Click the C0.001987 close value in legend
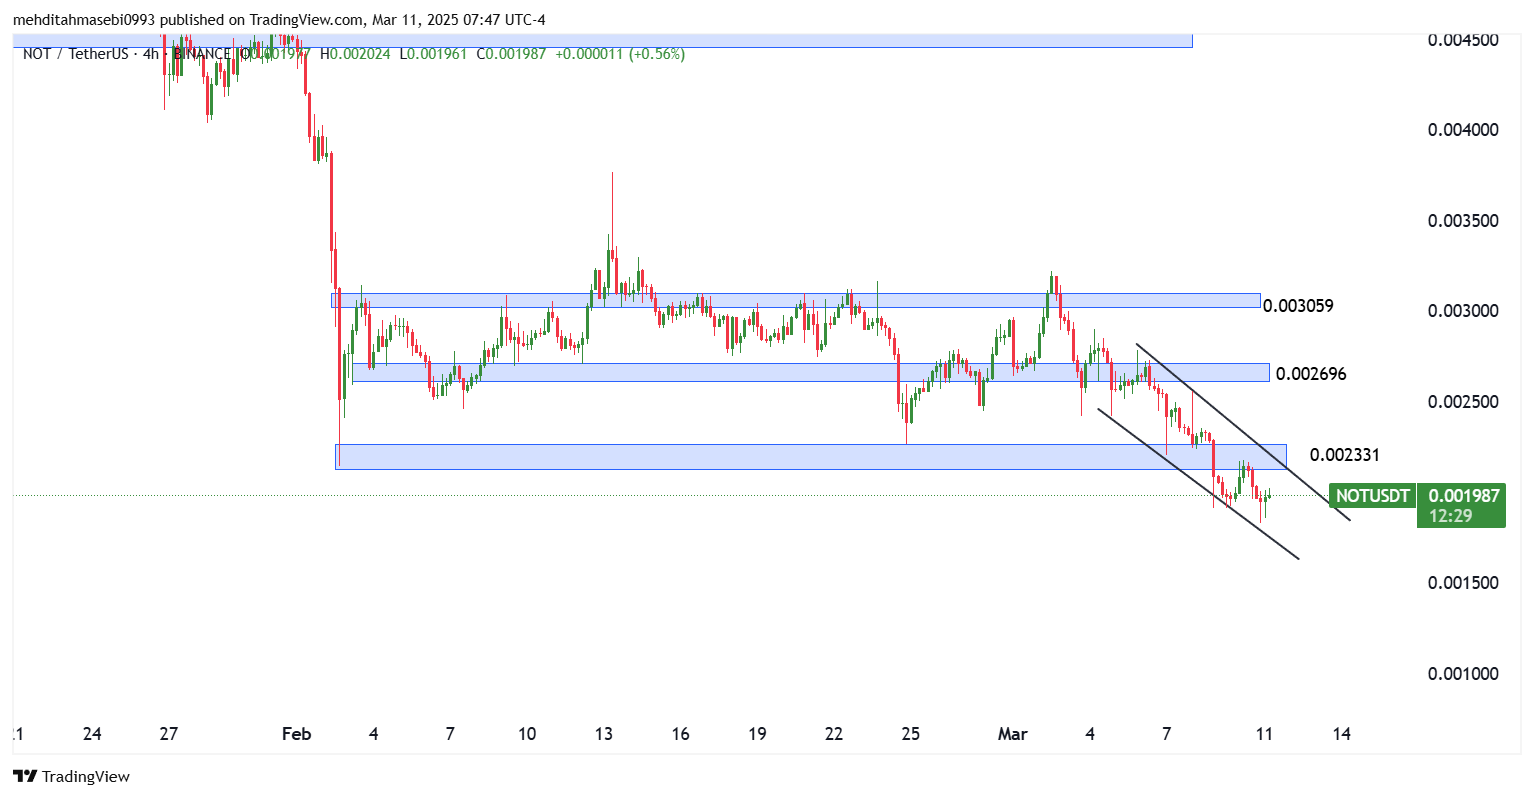This screenshot has height=798, width=1534. [511, 54]
